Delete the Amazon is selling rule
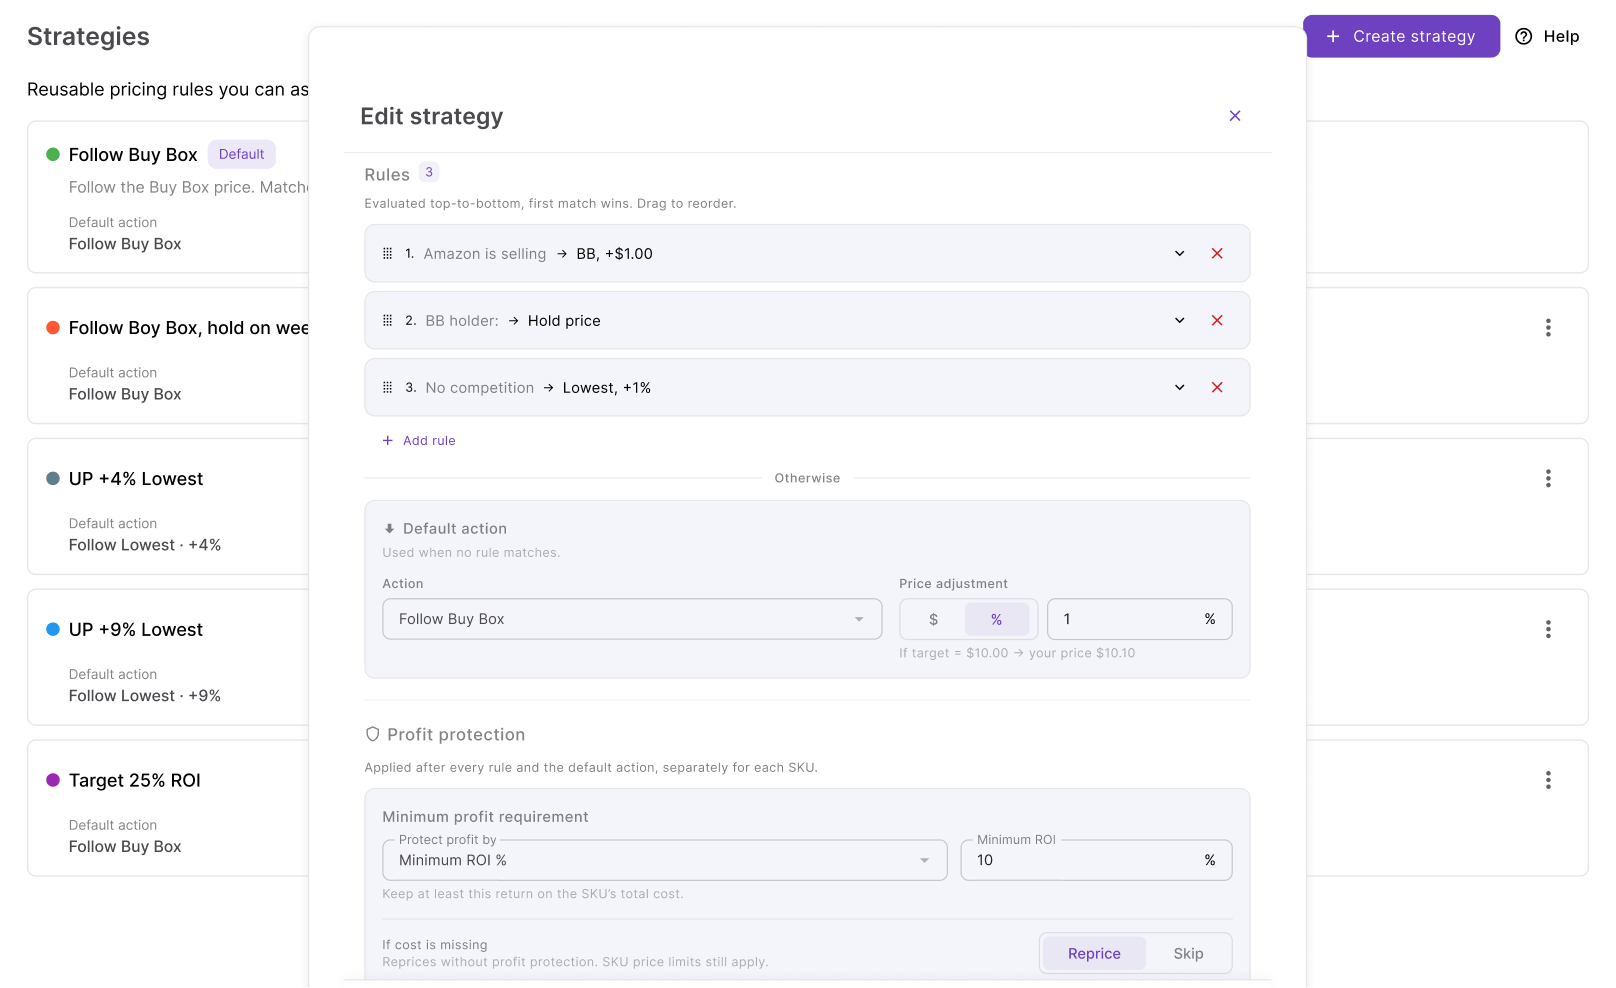1616x988 pixels. (1217, 254)
